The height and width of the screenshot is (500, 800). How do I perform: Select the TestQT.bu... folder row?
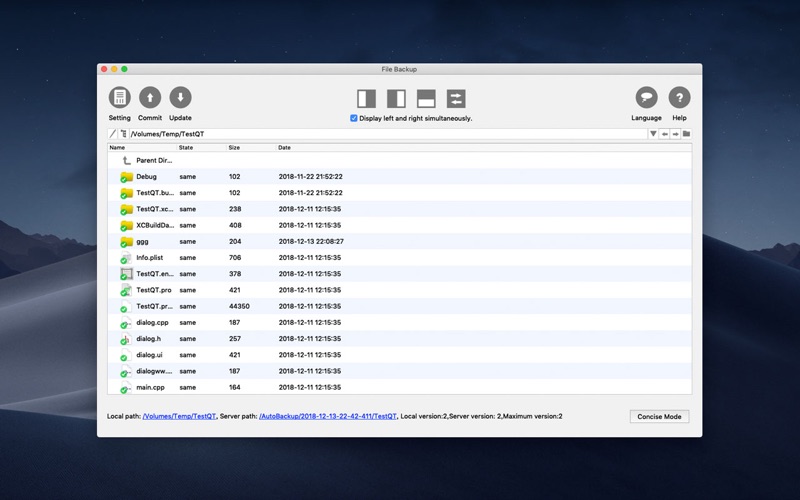(399, 193)
